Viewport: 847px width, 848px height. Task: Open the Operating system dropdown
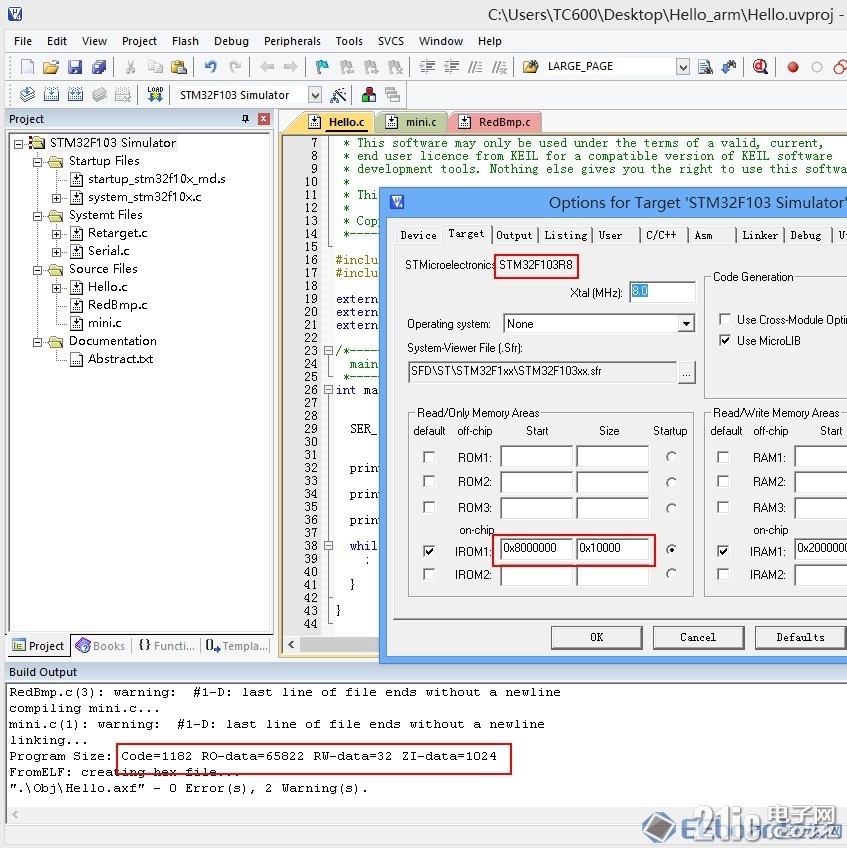[x=686, y=324]
